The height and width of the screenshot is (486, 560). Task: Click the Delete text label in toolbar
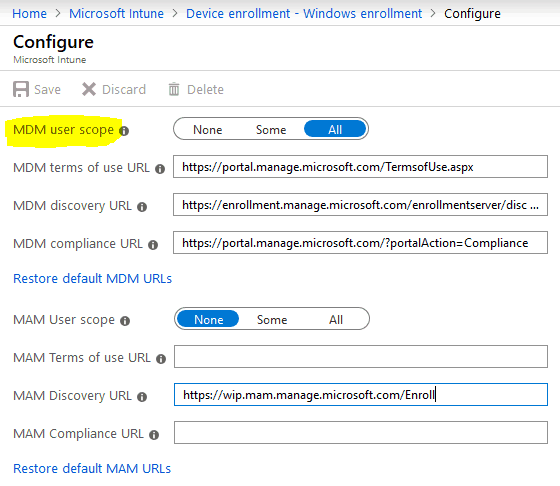pyautogui.click(x=205, y=90)
